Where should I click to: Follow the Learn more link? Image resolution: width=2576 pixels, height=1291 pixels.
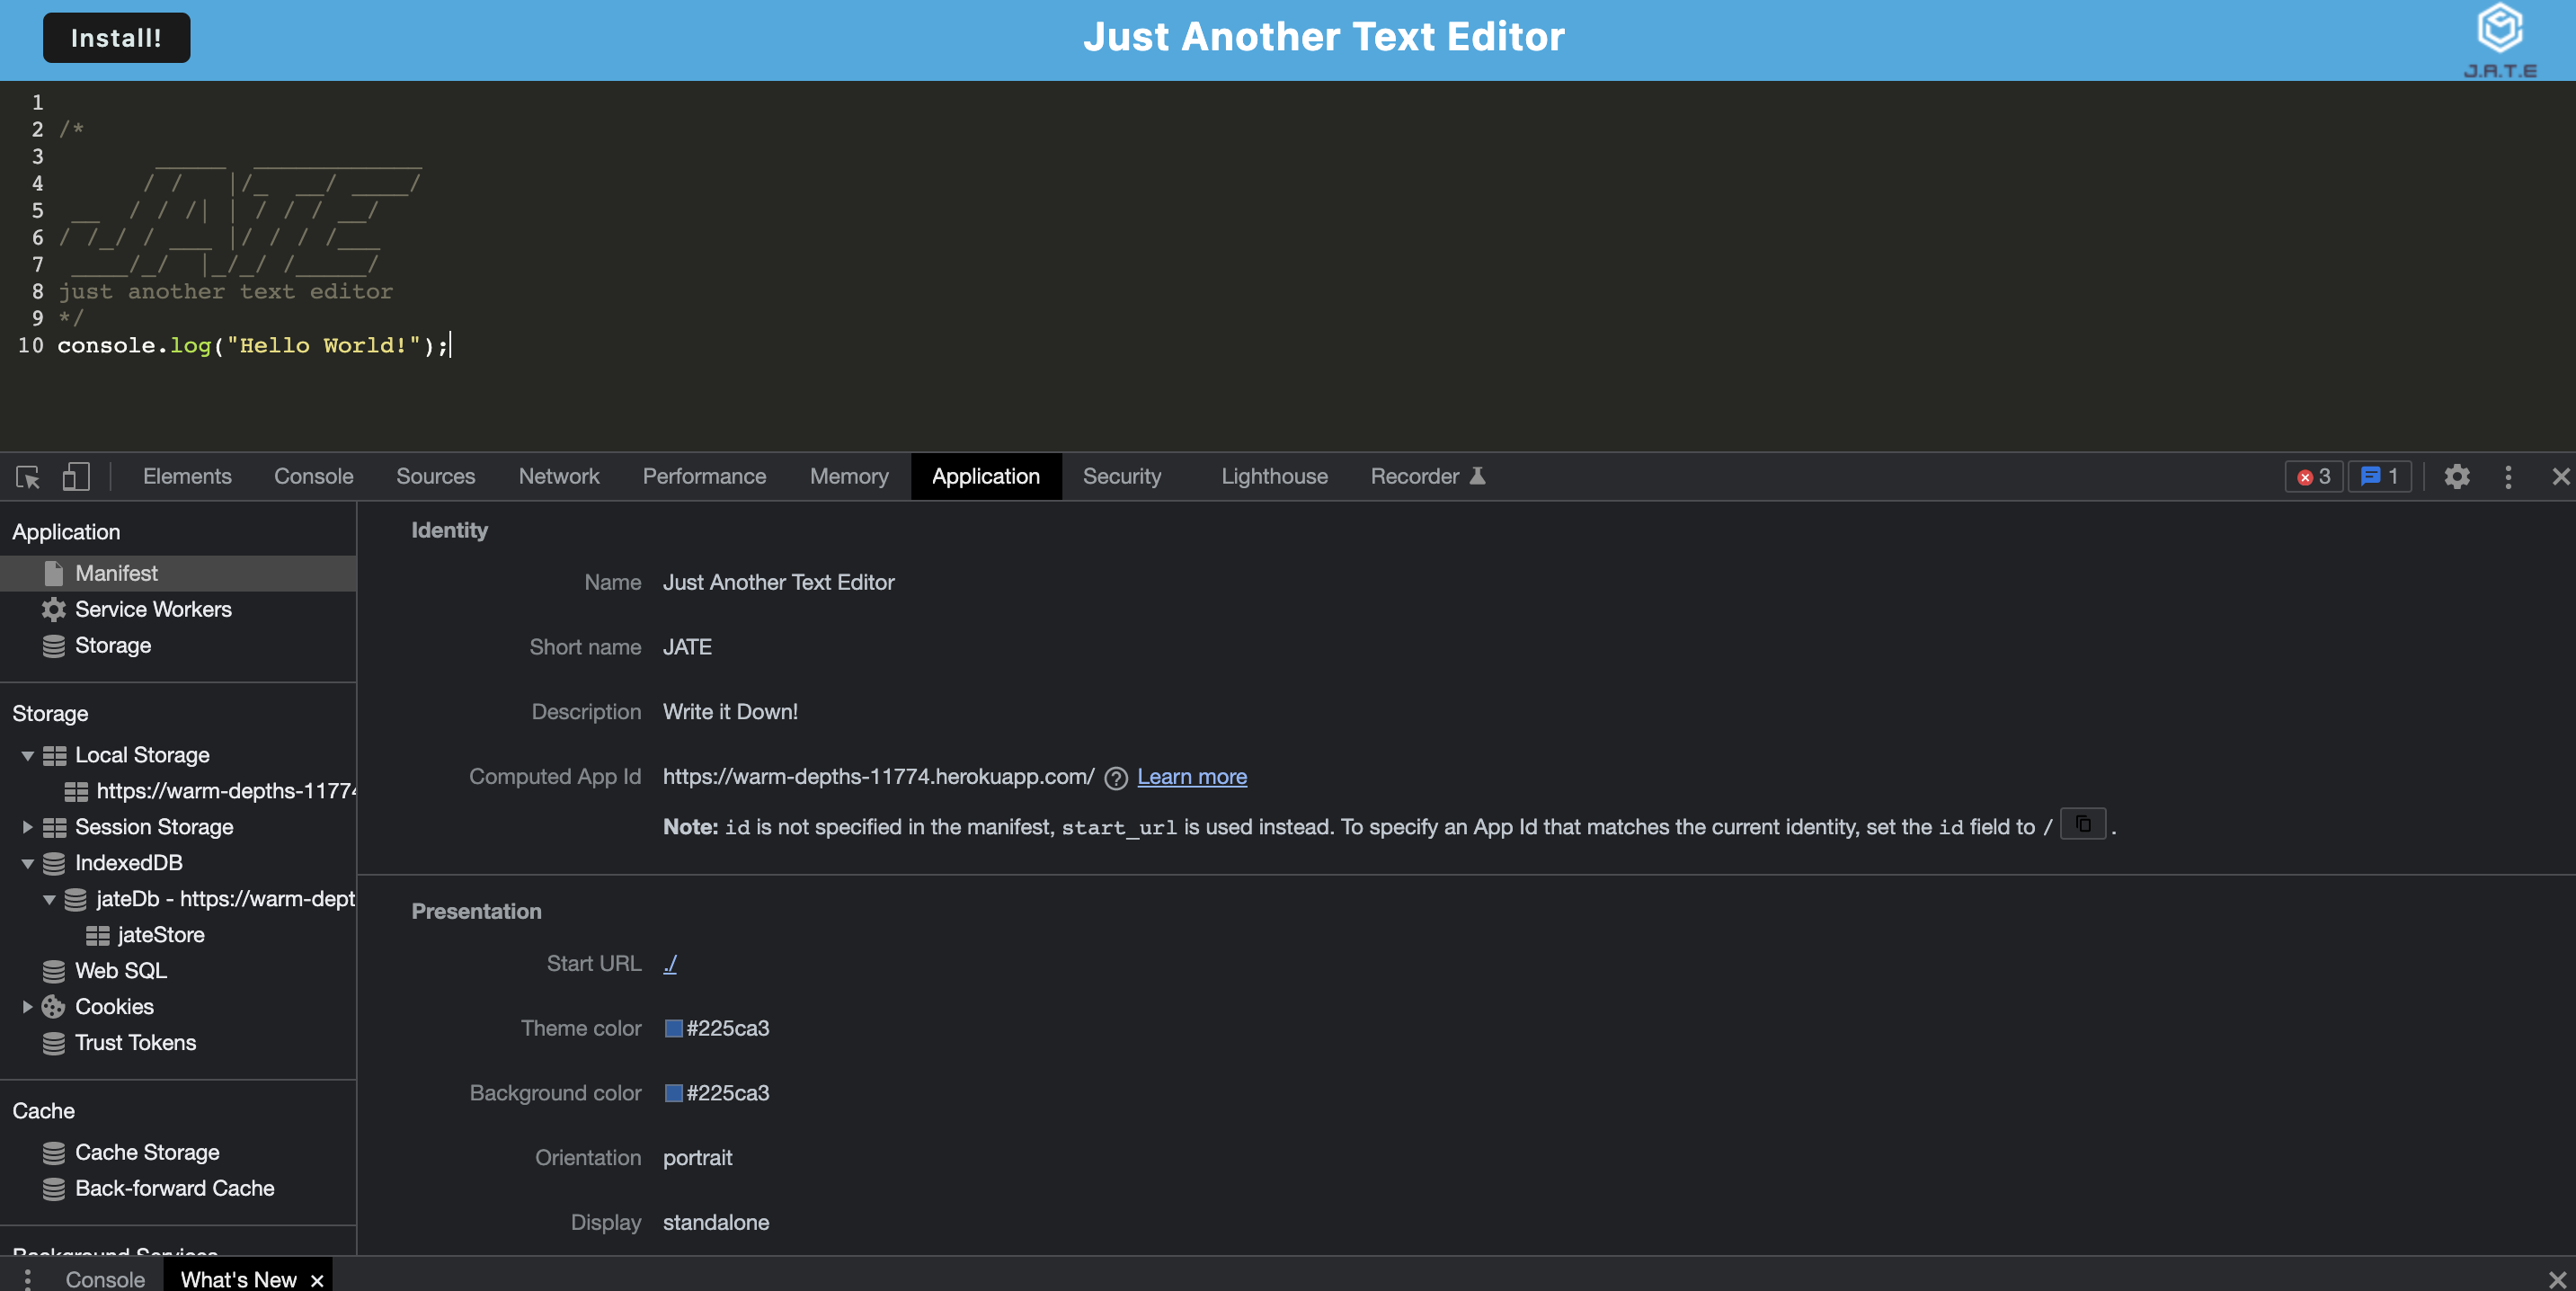click(x=1191, y=777)
